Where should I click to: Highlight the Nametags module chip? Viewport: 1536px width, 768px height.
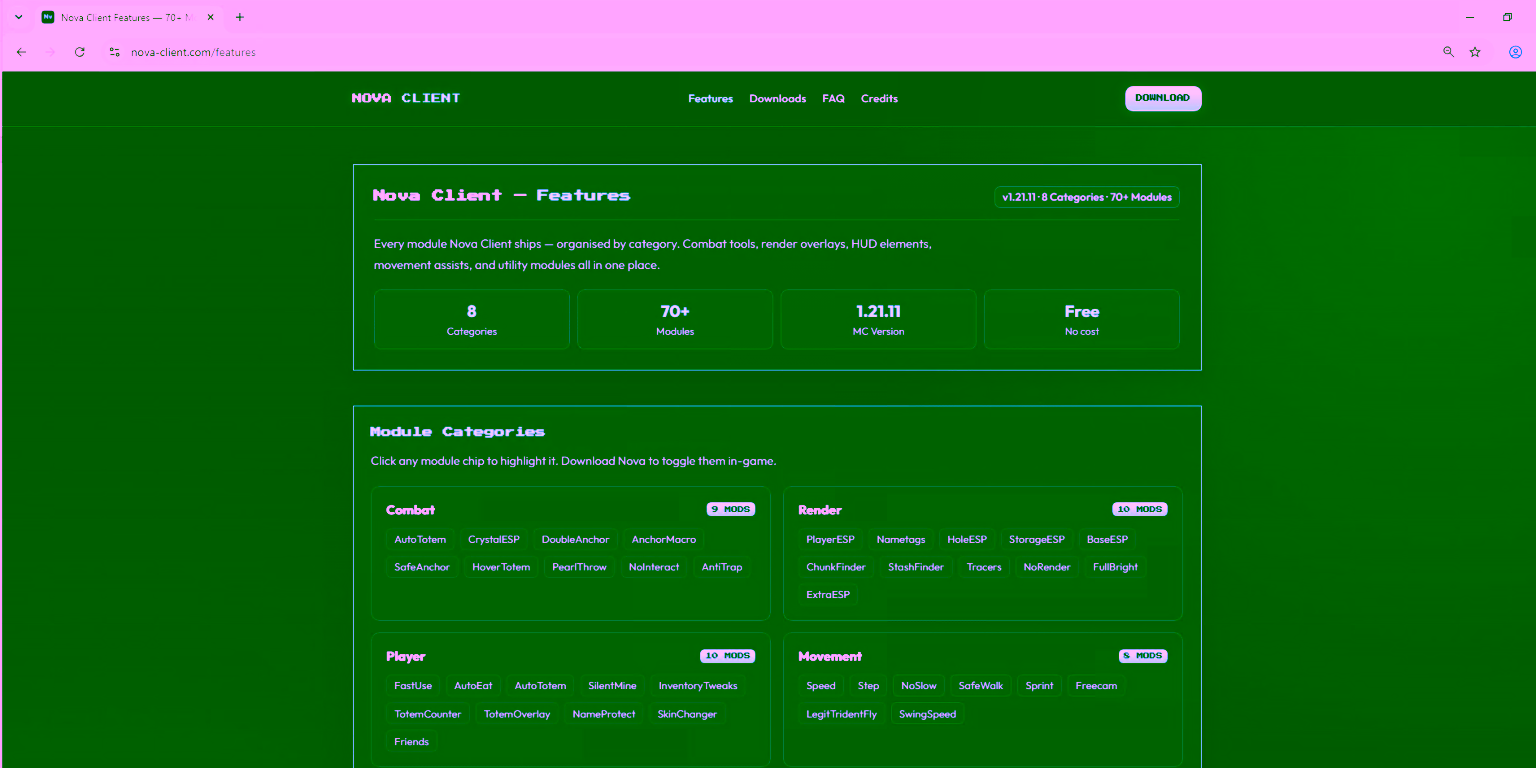[x=901, y=540]
